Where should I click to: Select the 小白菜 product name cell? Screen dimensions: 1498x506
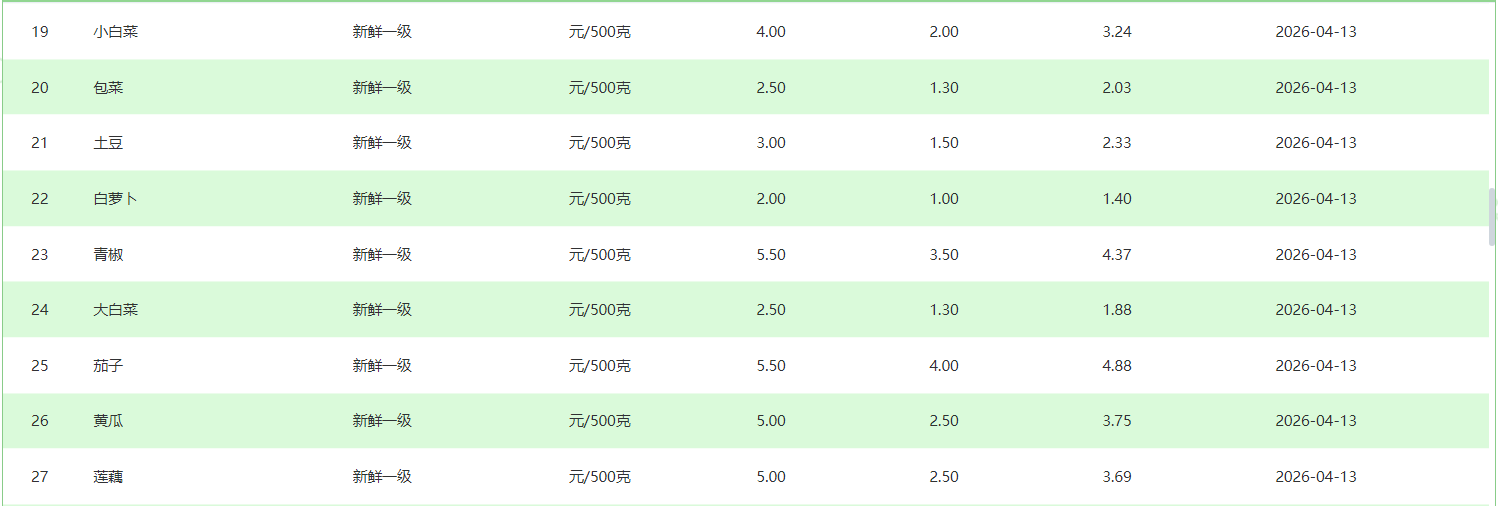(116, 32)
